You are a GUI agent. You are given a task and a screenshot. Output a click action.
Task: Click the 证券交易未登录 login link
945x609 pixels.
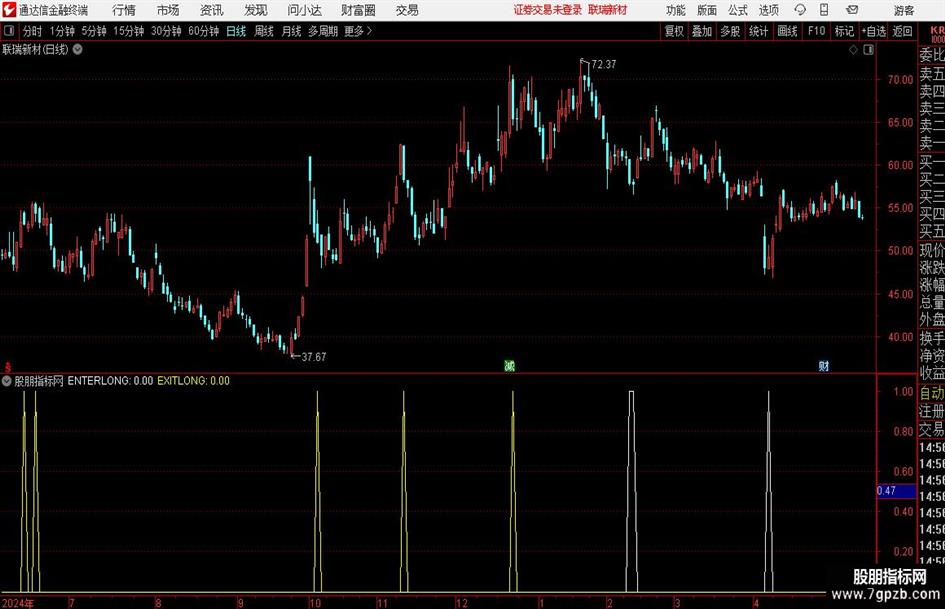548,10
